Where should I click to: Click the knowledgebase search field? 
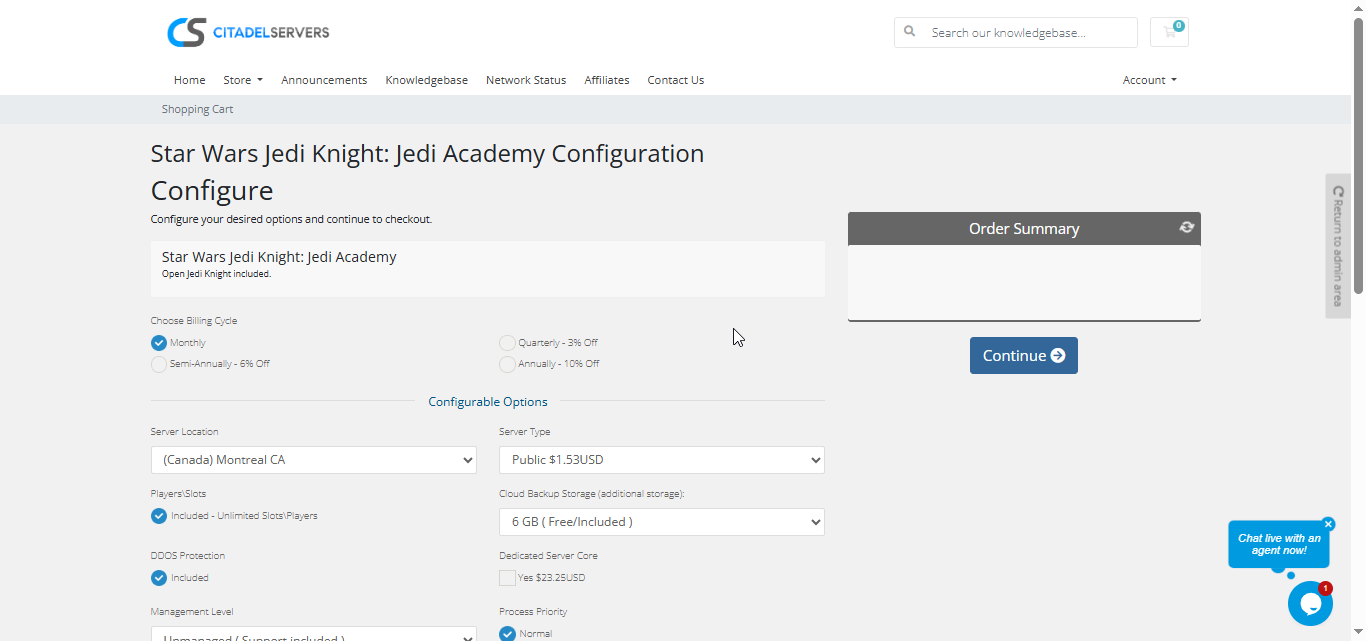click(x=1030, y=33)
